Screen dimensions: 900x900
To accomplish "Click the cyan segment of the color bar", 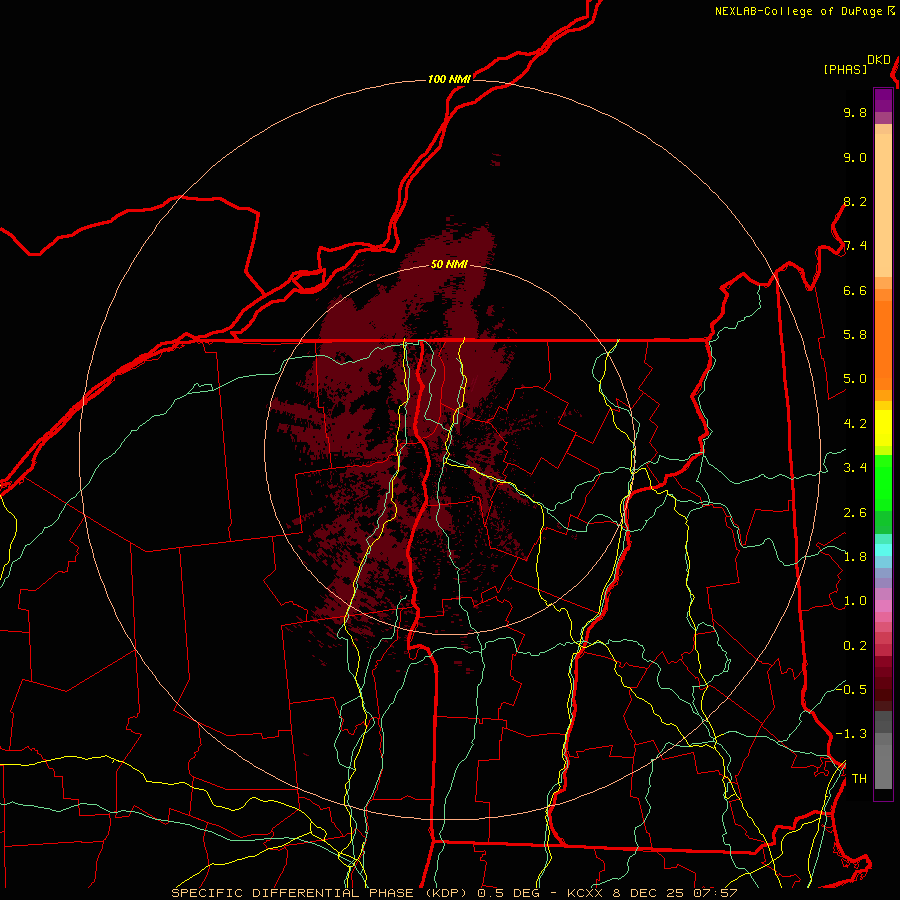I will 883,550.
